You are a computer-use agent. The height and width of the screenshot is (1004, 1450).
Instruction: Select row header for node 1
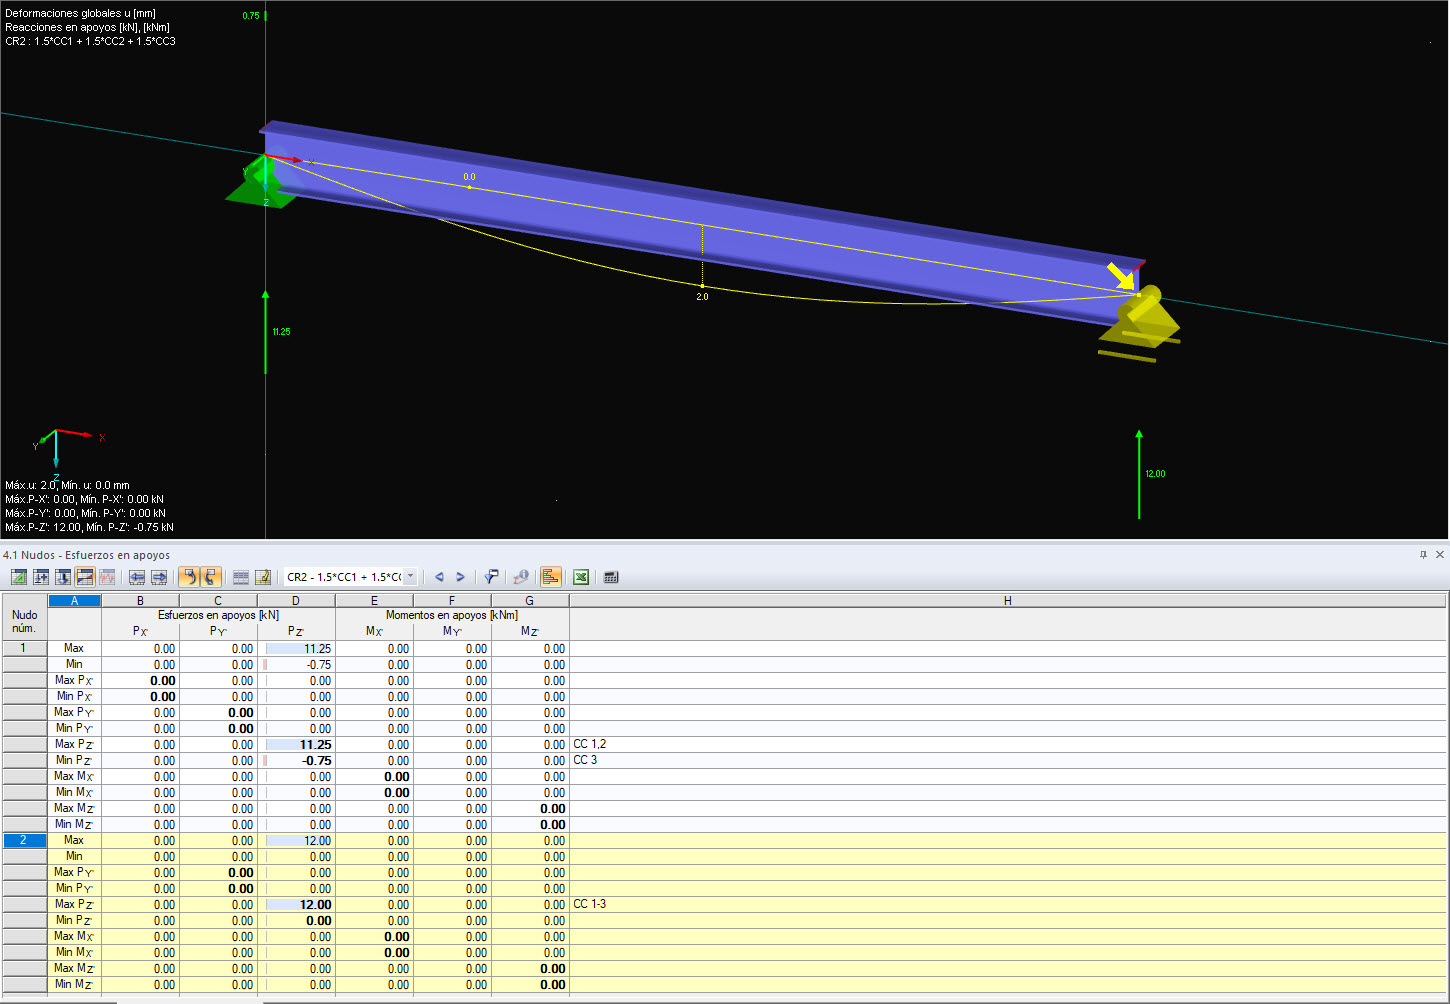pos(24,648)
